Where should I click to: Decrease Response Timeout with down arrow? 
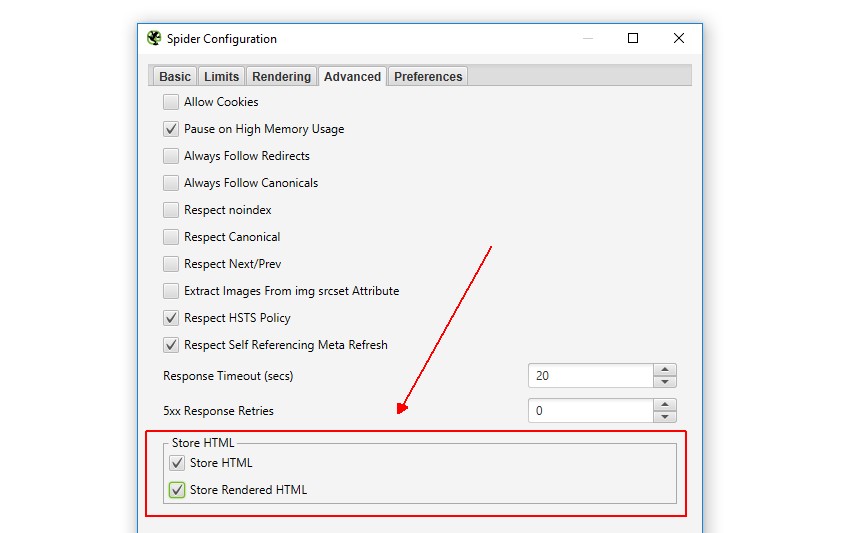coord(665,382)
